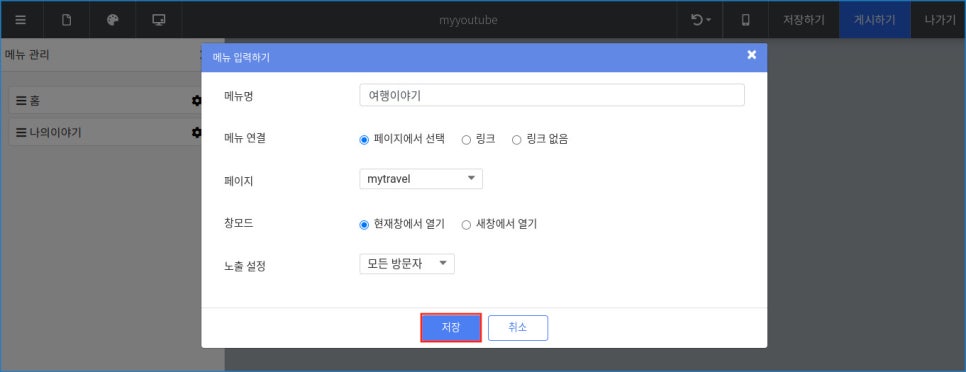
Task: Click the 메뉴 연결 label
Action: click(245, 139)
